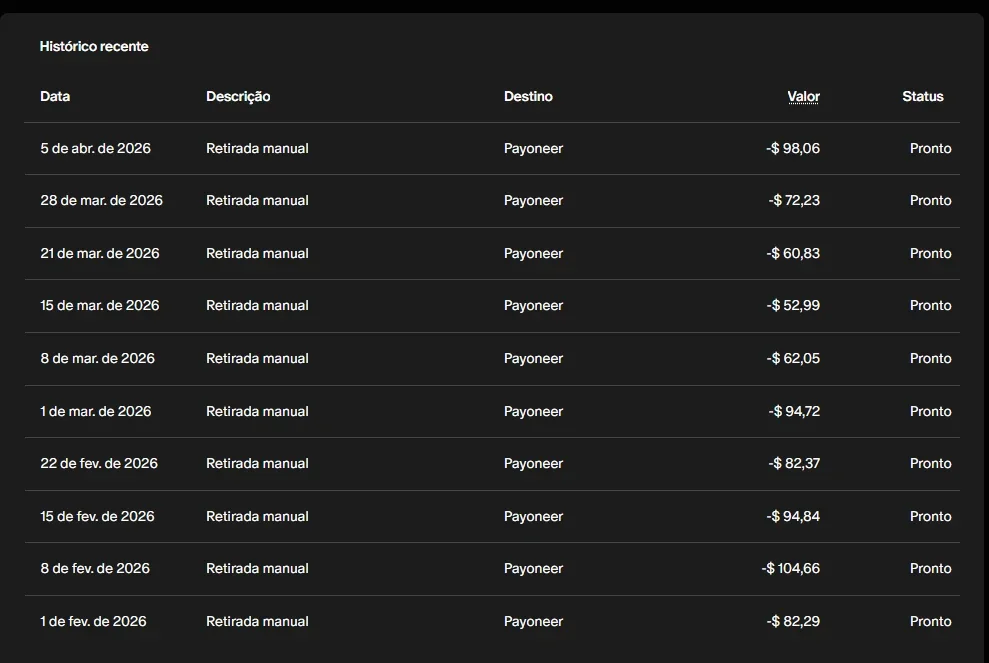This screenshot has width=989, height=663.
Task: Click Pronto status for -$ 82,29 row
Action: pos(930,621)
